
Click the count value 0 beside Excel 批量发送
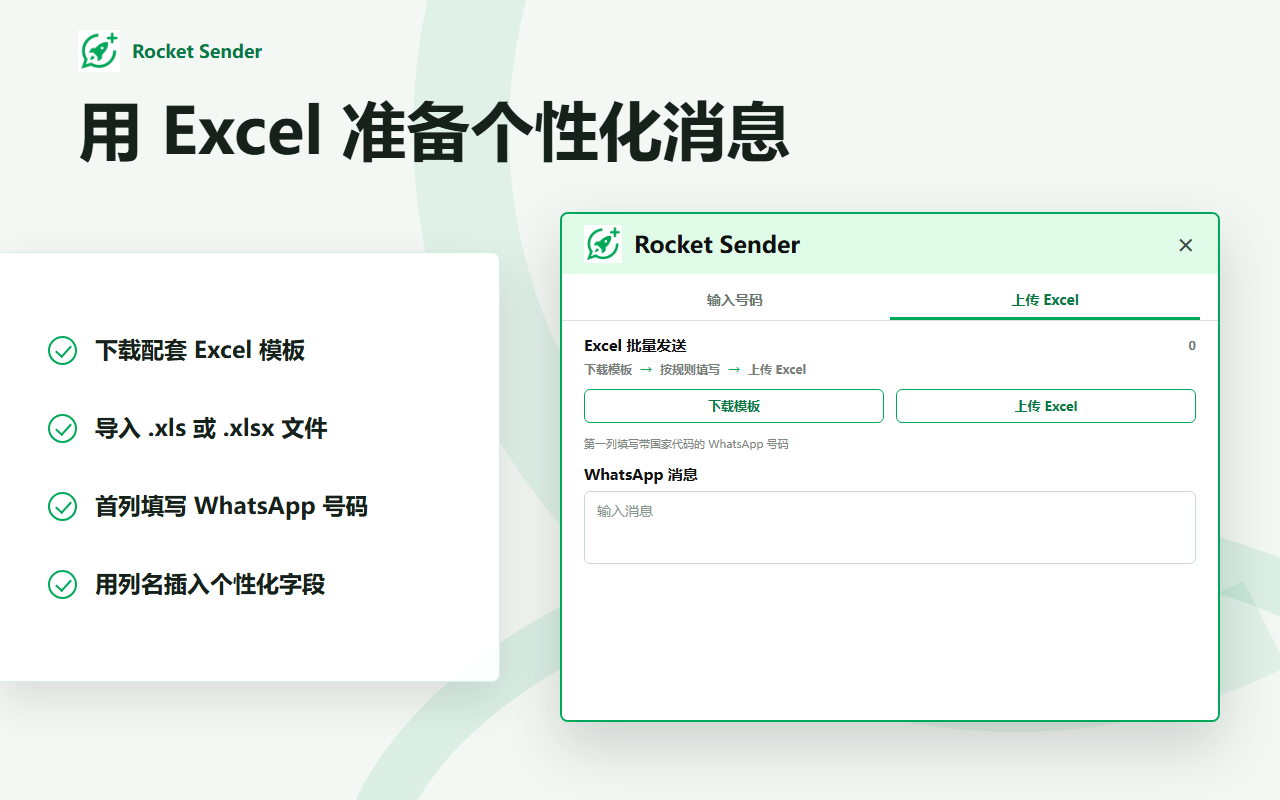coord(1192,346)
